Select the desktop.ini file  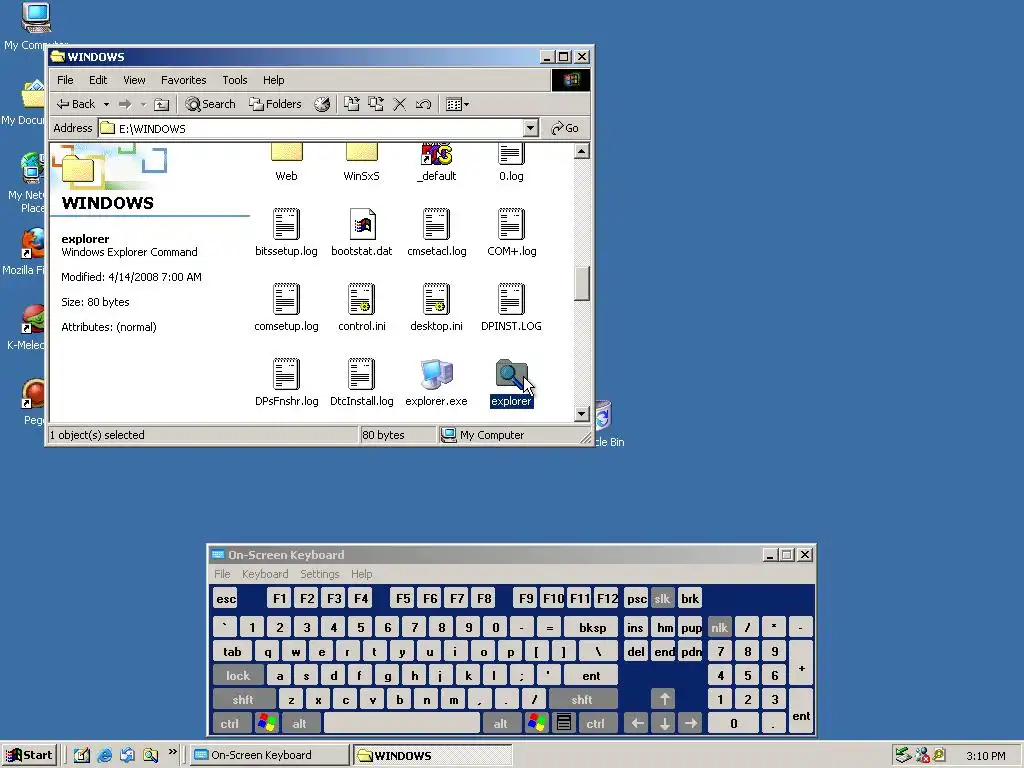436,307
